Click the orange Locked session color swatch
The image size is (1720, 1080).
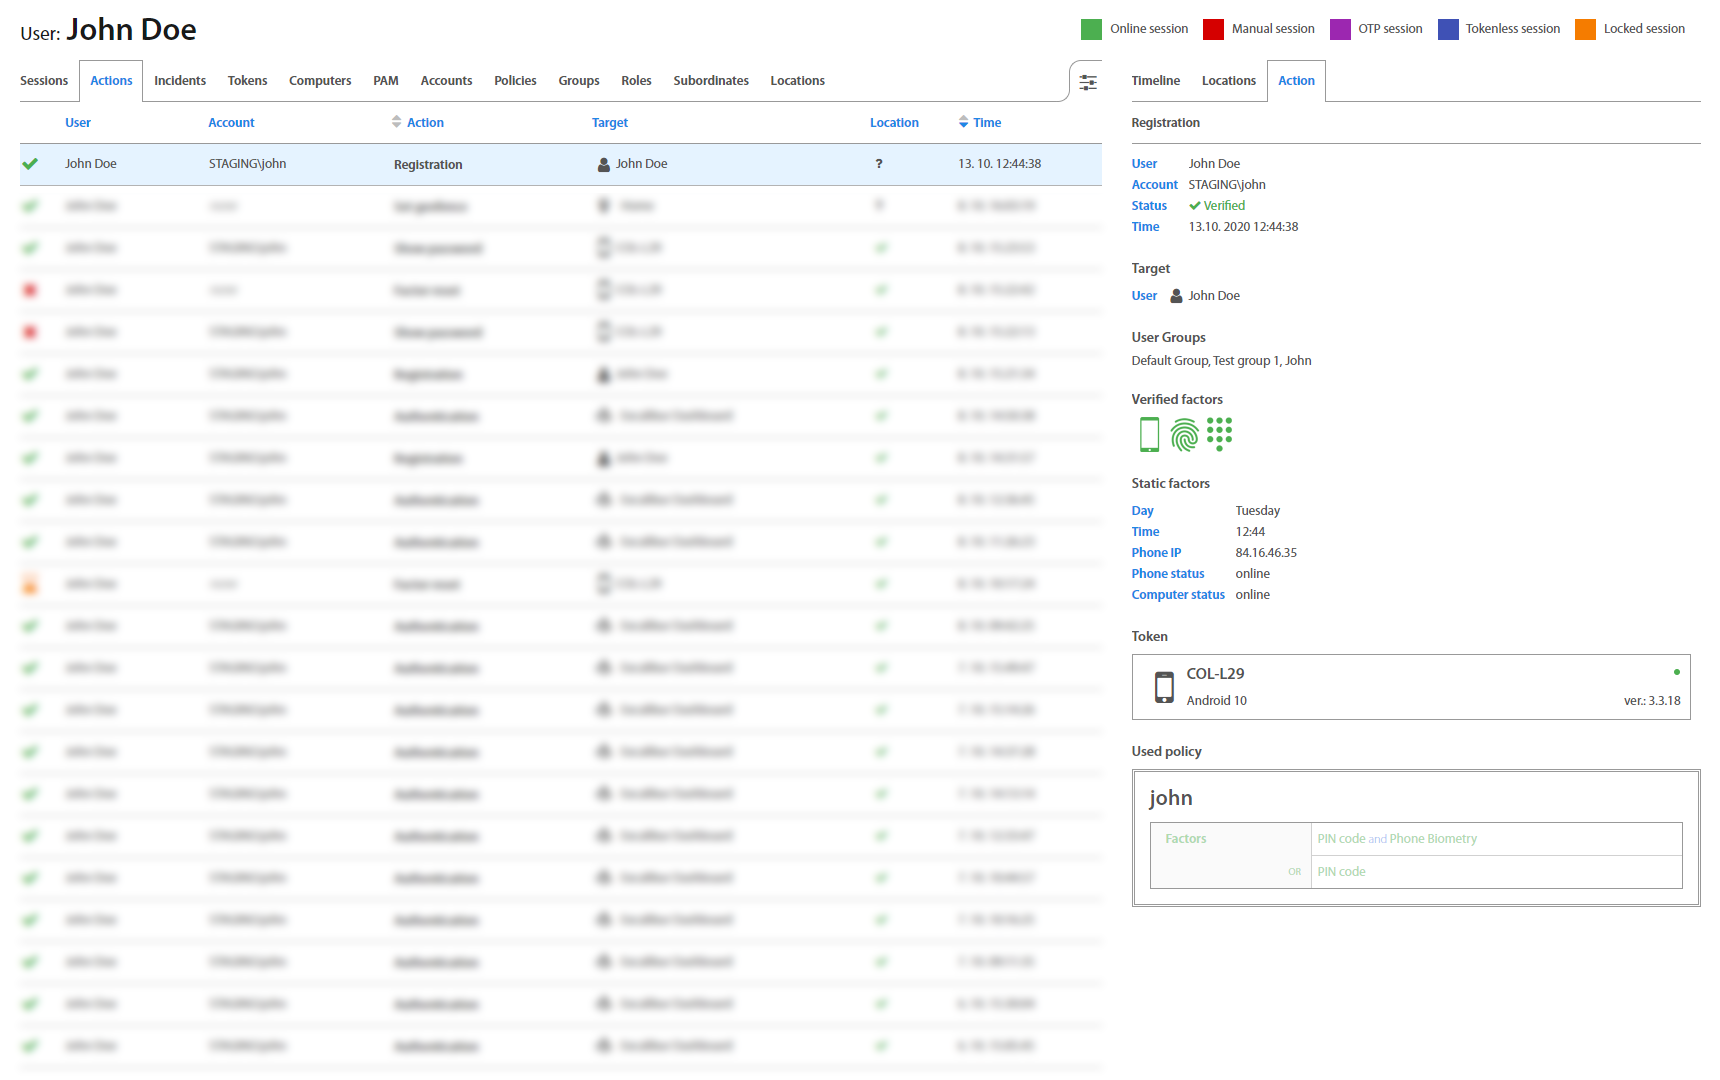[x=1585, y=29]
